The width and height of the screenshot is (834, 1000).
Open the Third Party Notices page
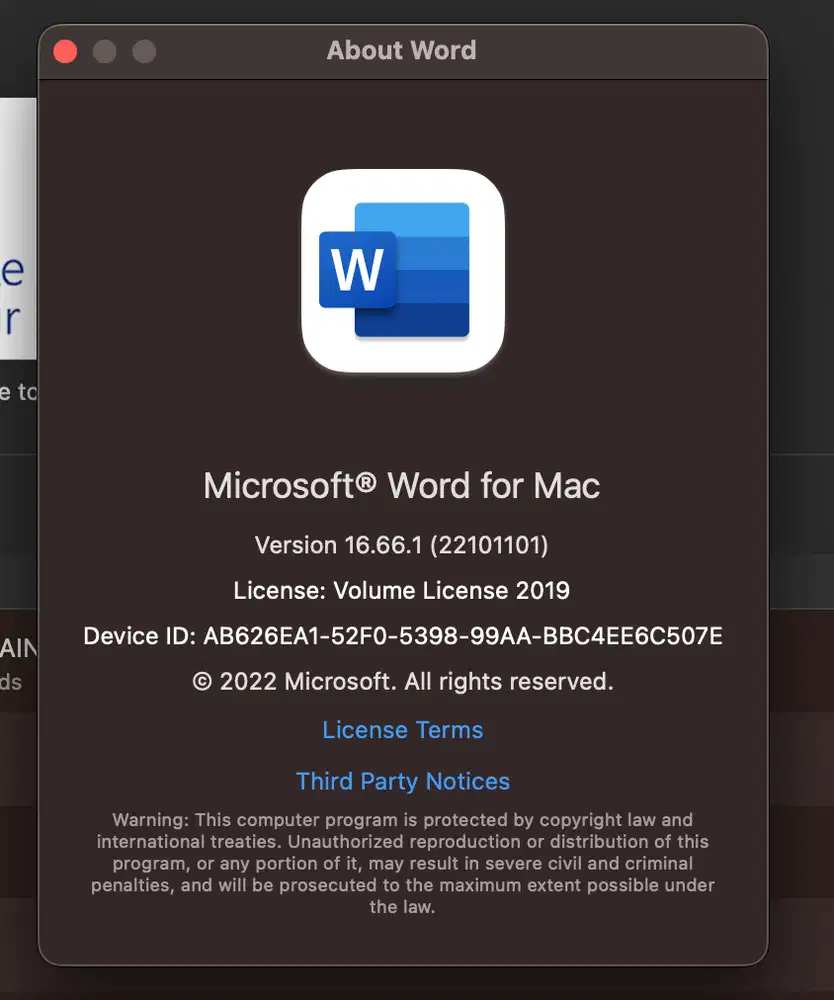pyautogui.click(x=402, y=781)
